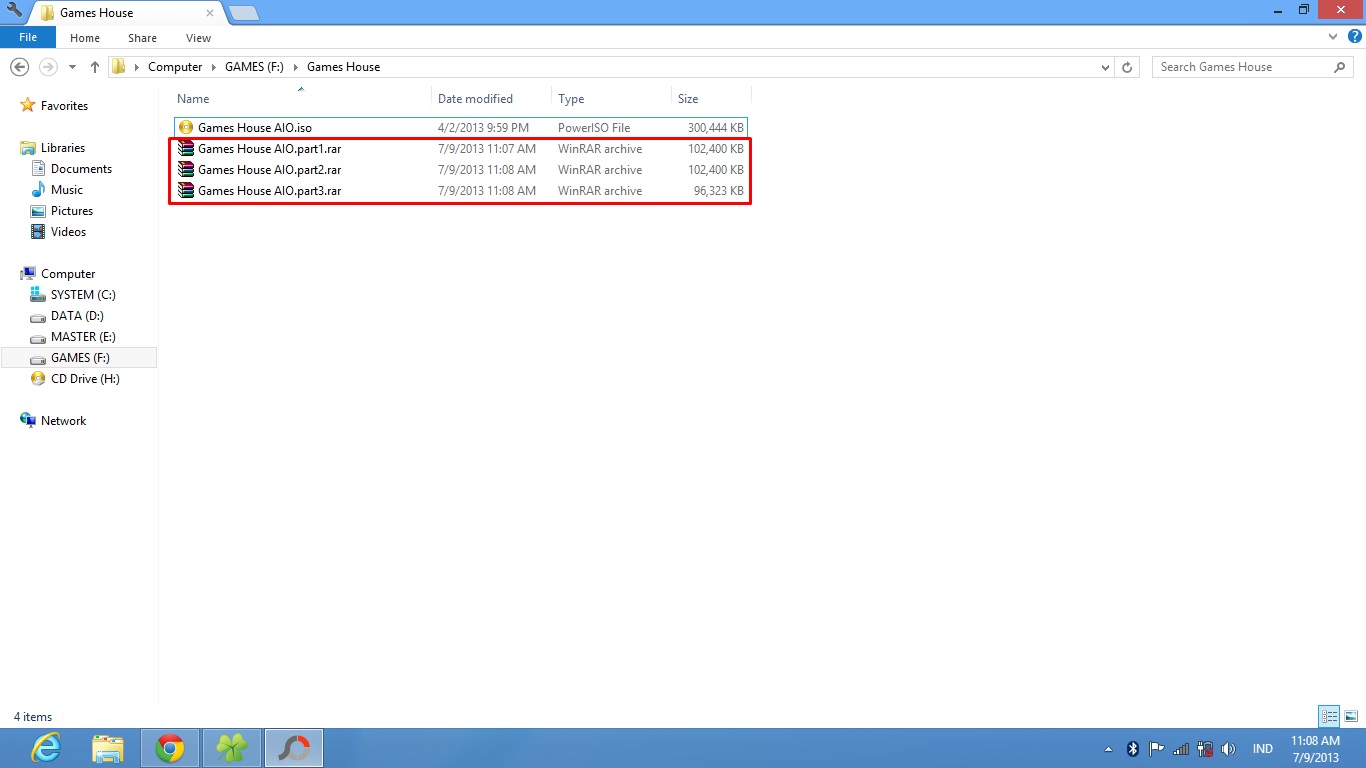Image resolution: width=1366 pixels, height=768 pixels.
Task: Click the Bluetooth tray icon
Action: pyautogui.click(x=1133, y=749)
